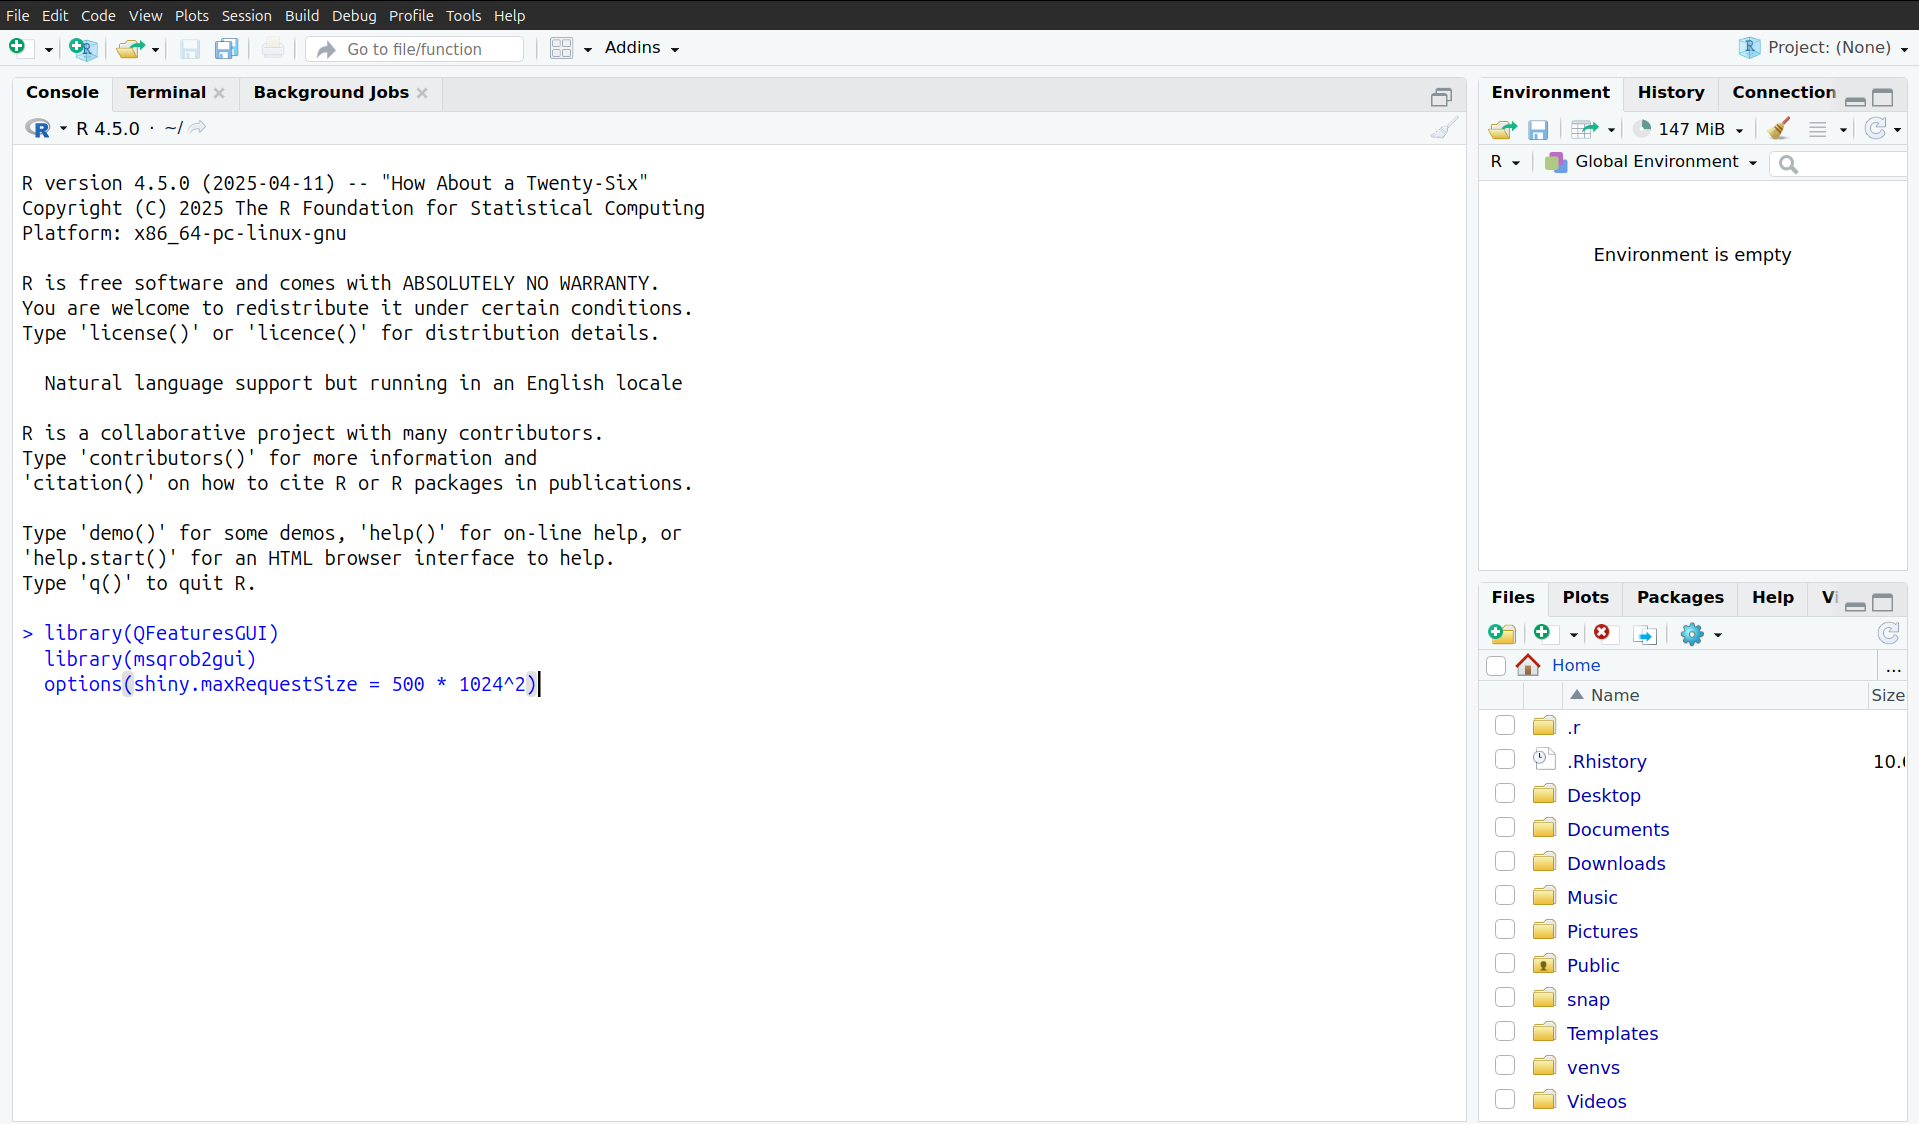Click the home icon in Files breadcrumb

point(1528,665)
